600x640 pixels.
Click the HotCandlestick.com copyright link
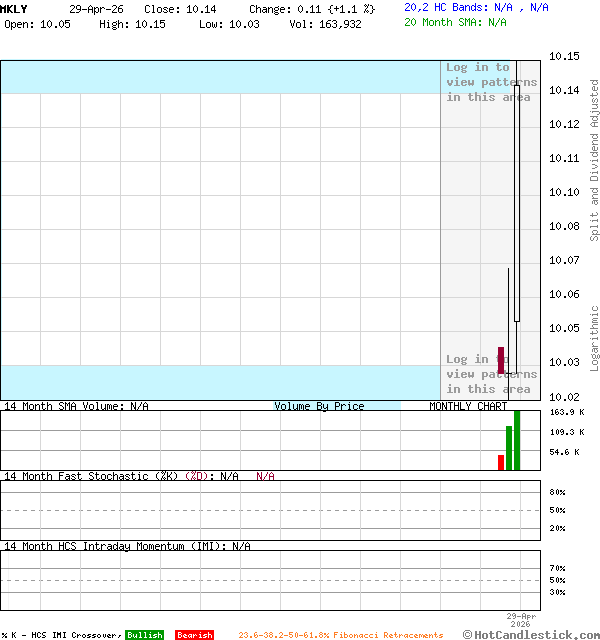tap(531, 634)
